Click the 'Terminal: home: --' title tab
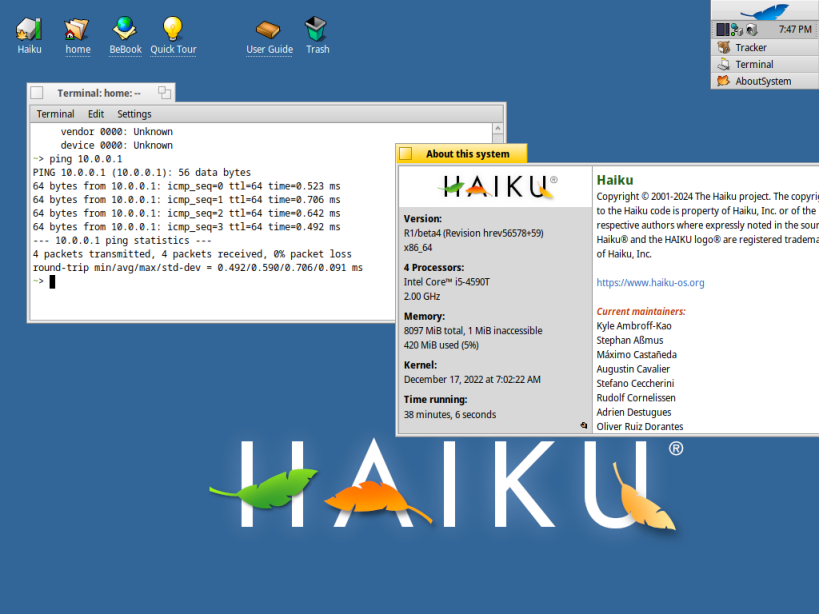The image size is (819, 614). [x=99, y=93]
